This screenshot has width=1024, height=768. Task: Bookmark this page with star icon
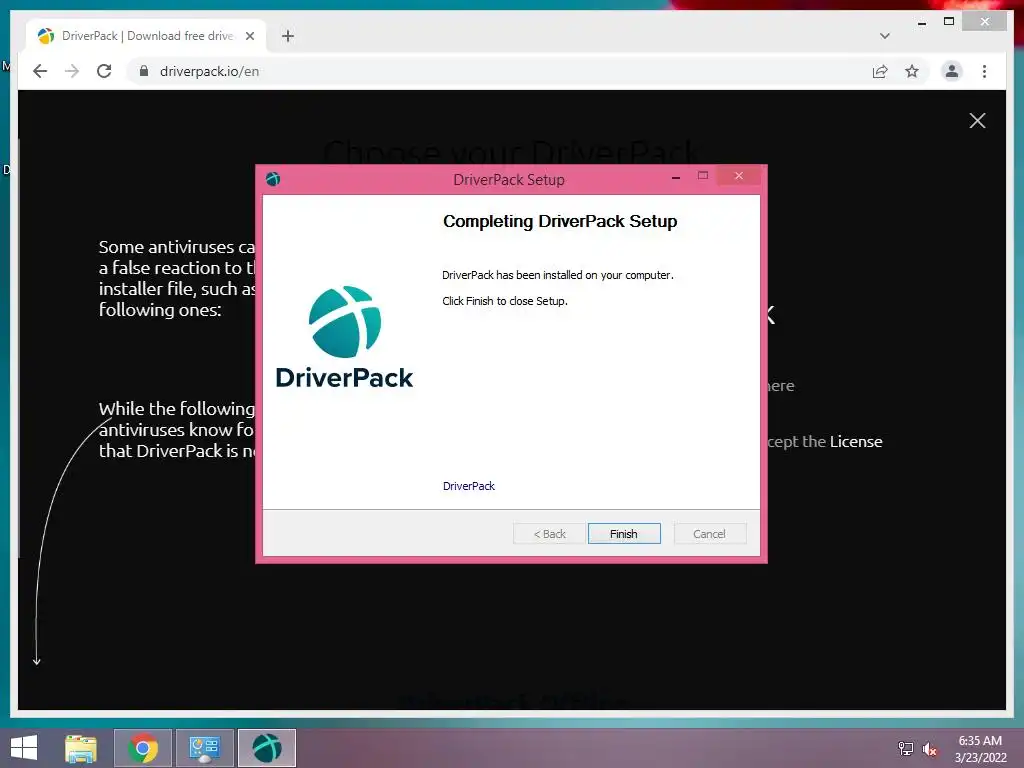pos(912,71)
